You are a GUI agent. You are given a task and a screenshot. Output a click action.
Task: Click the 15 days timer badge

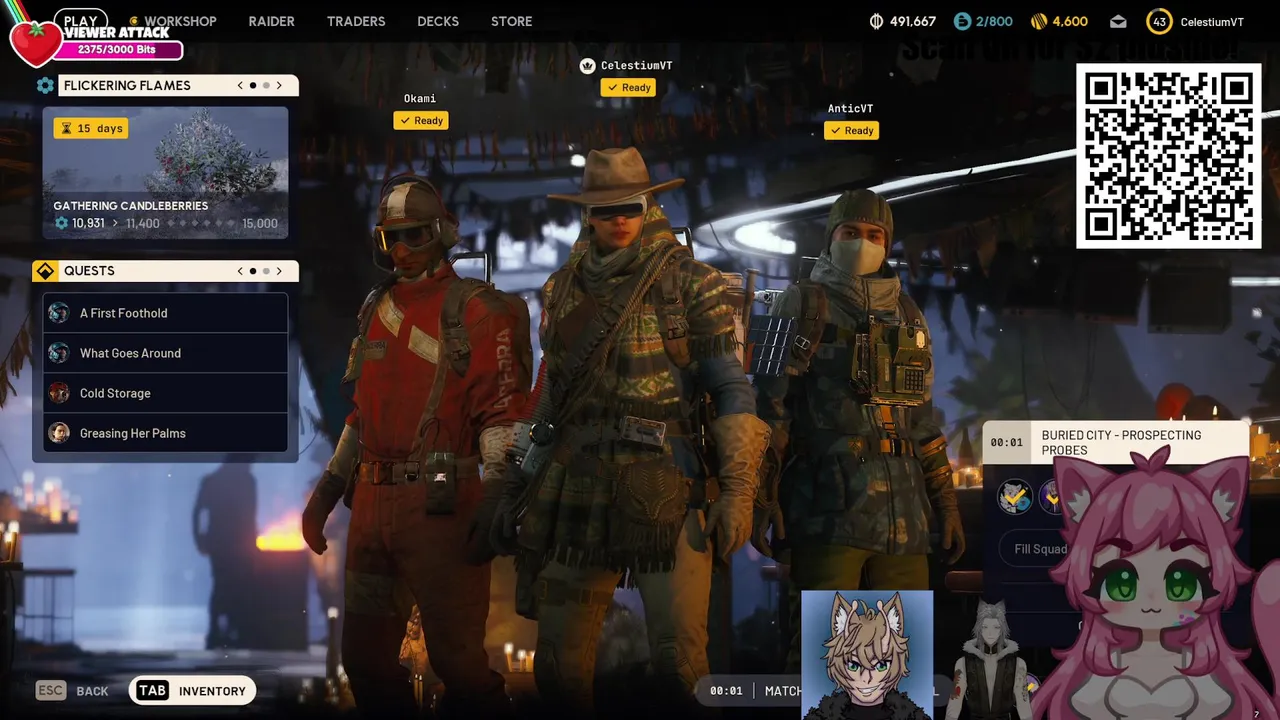click(x=91, y=128)
